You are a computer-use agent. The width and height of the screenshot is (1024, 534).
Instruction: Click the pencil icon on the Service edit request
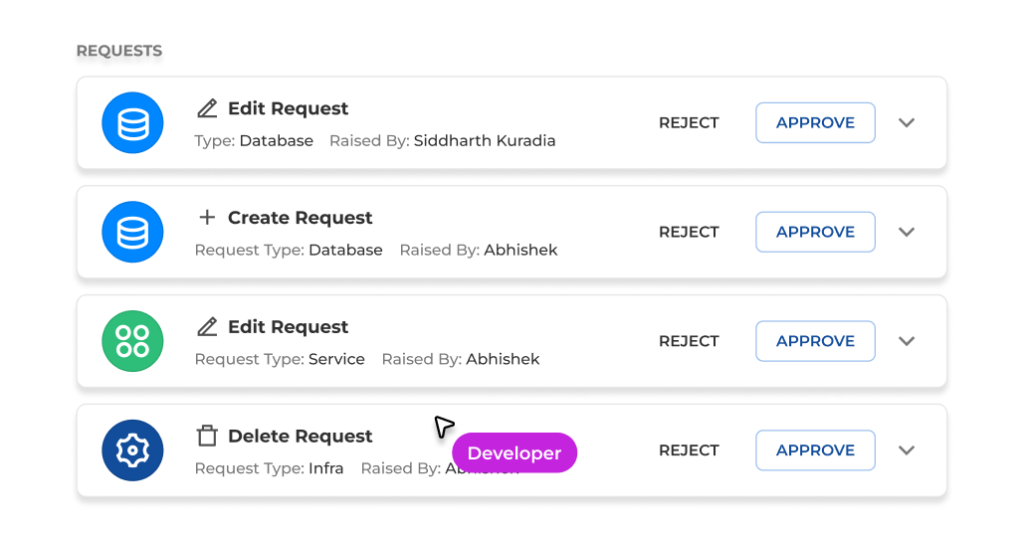207,326
